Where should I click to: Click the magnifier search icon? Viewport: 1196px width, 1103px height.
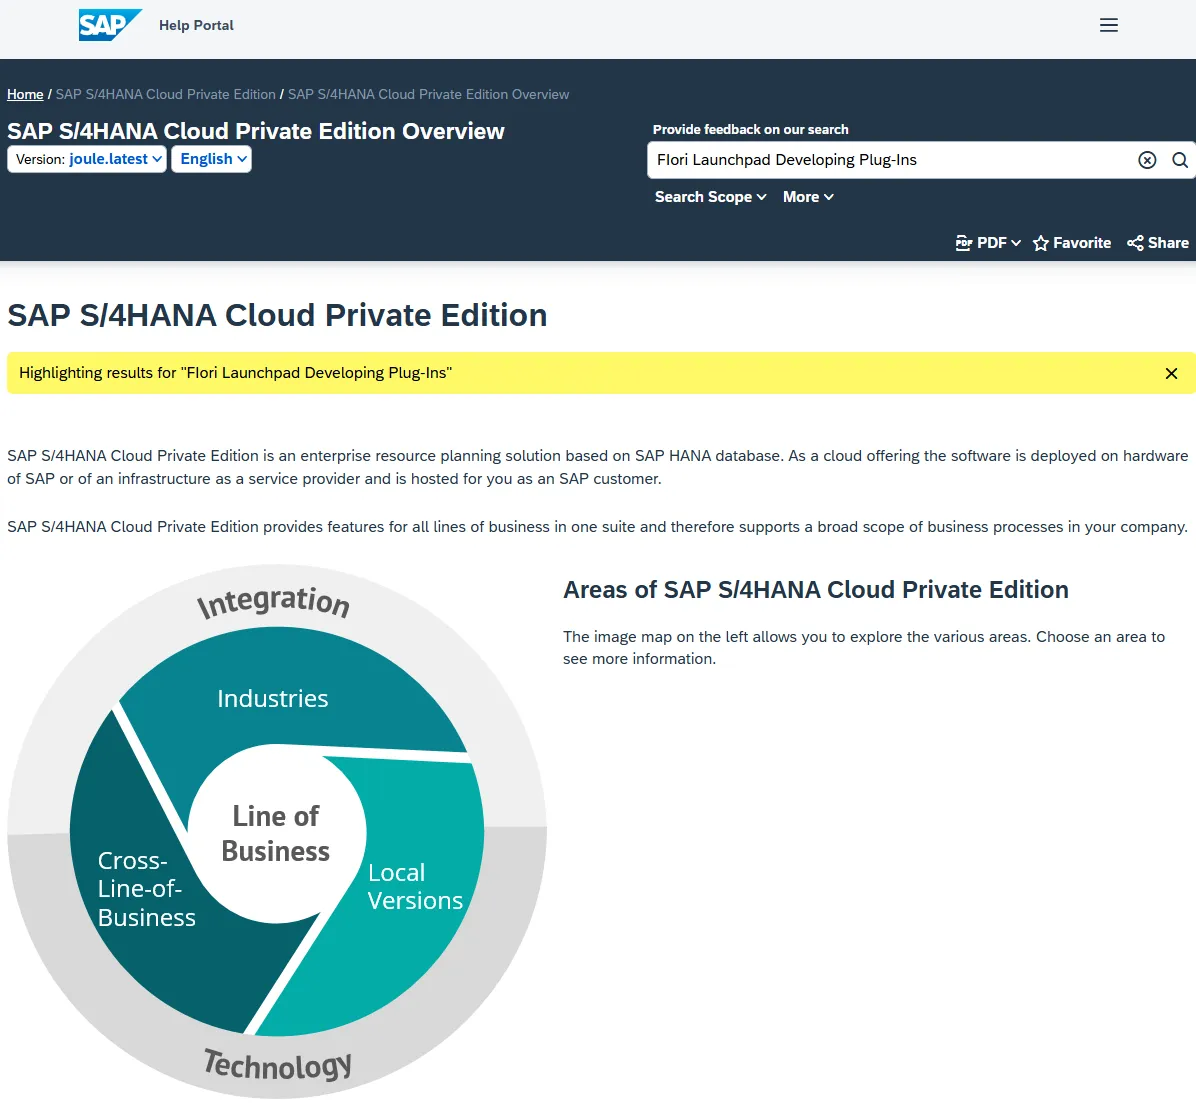[x=1180, y=160]
